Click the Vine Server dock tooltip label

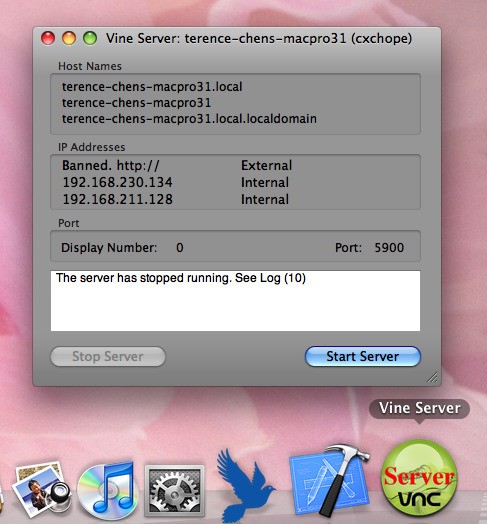click(419, 408)
